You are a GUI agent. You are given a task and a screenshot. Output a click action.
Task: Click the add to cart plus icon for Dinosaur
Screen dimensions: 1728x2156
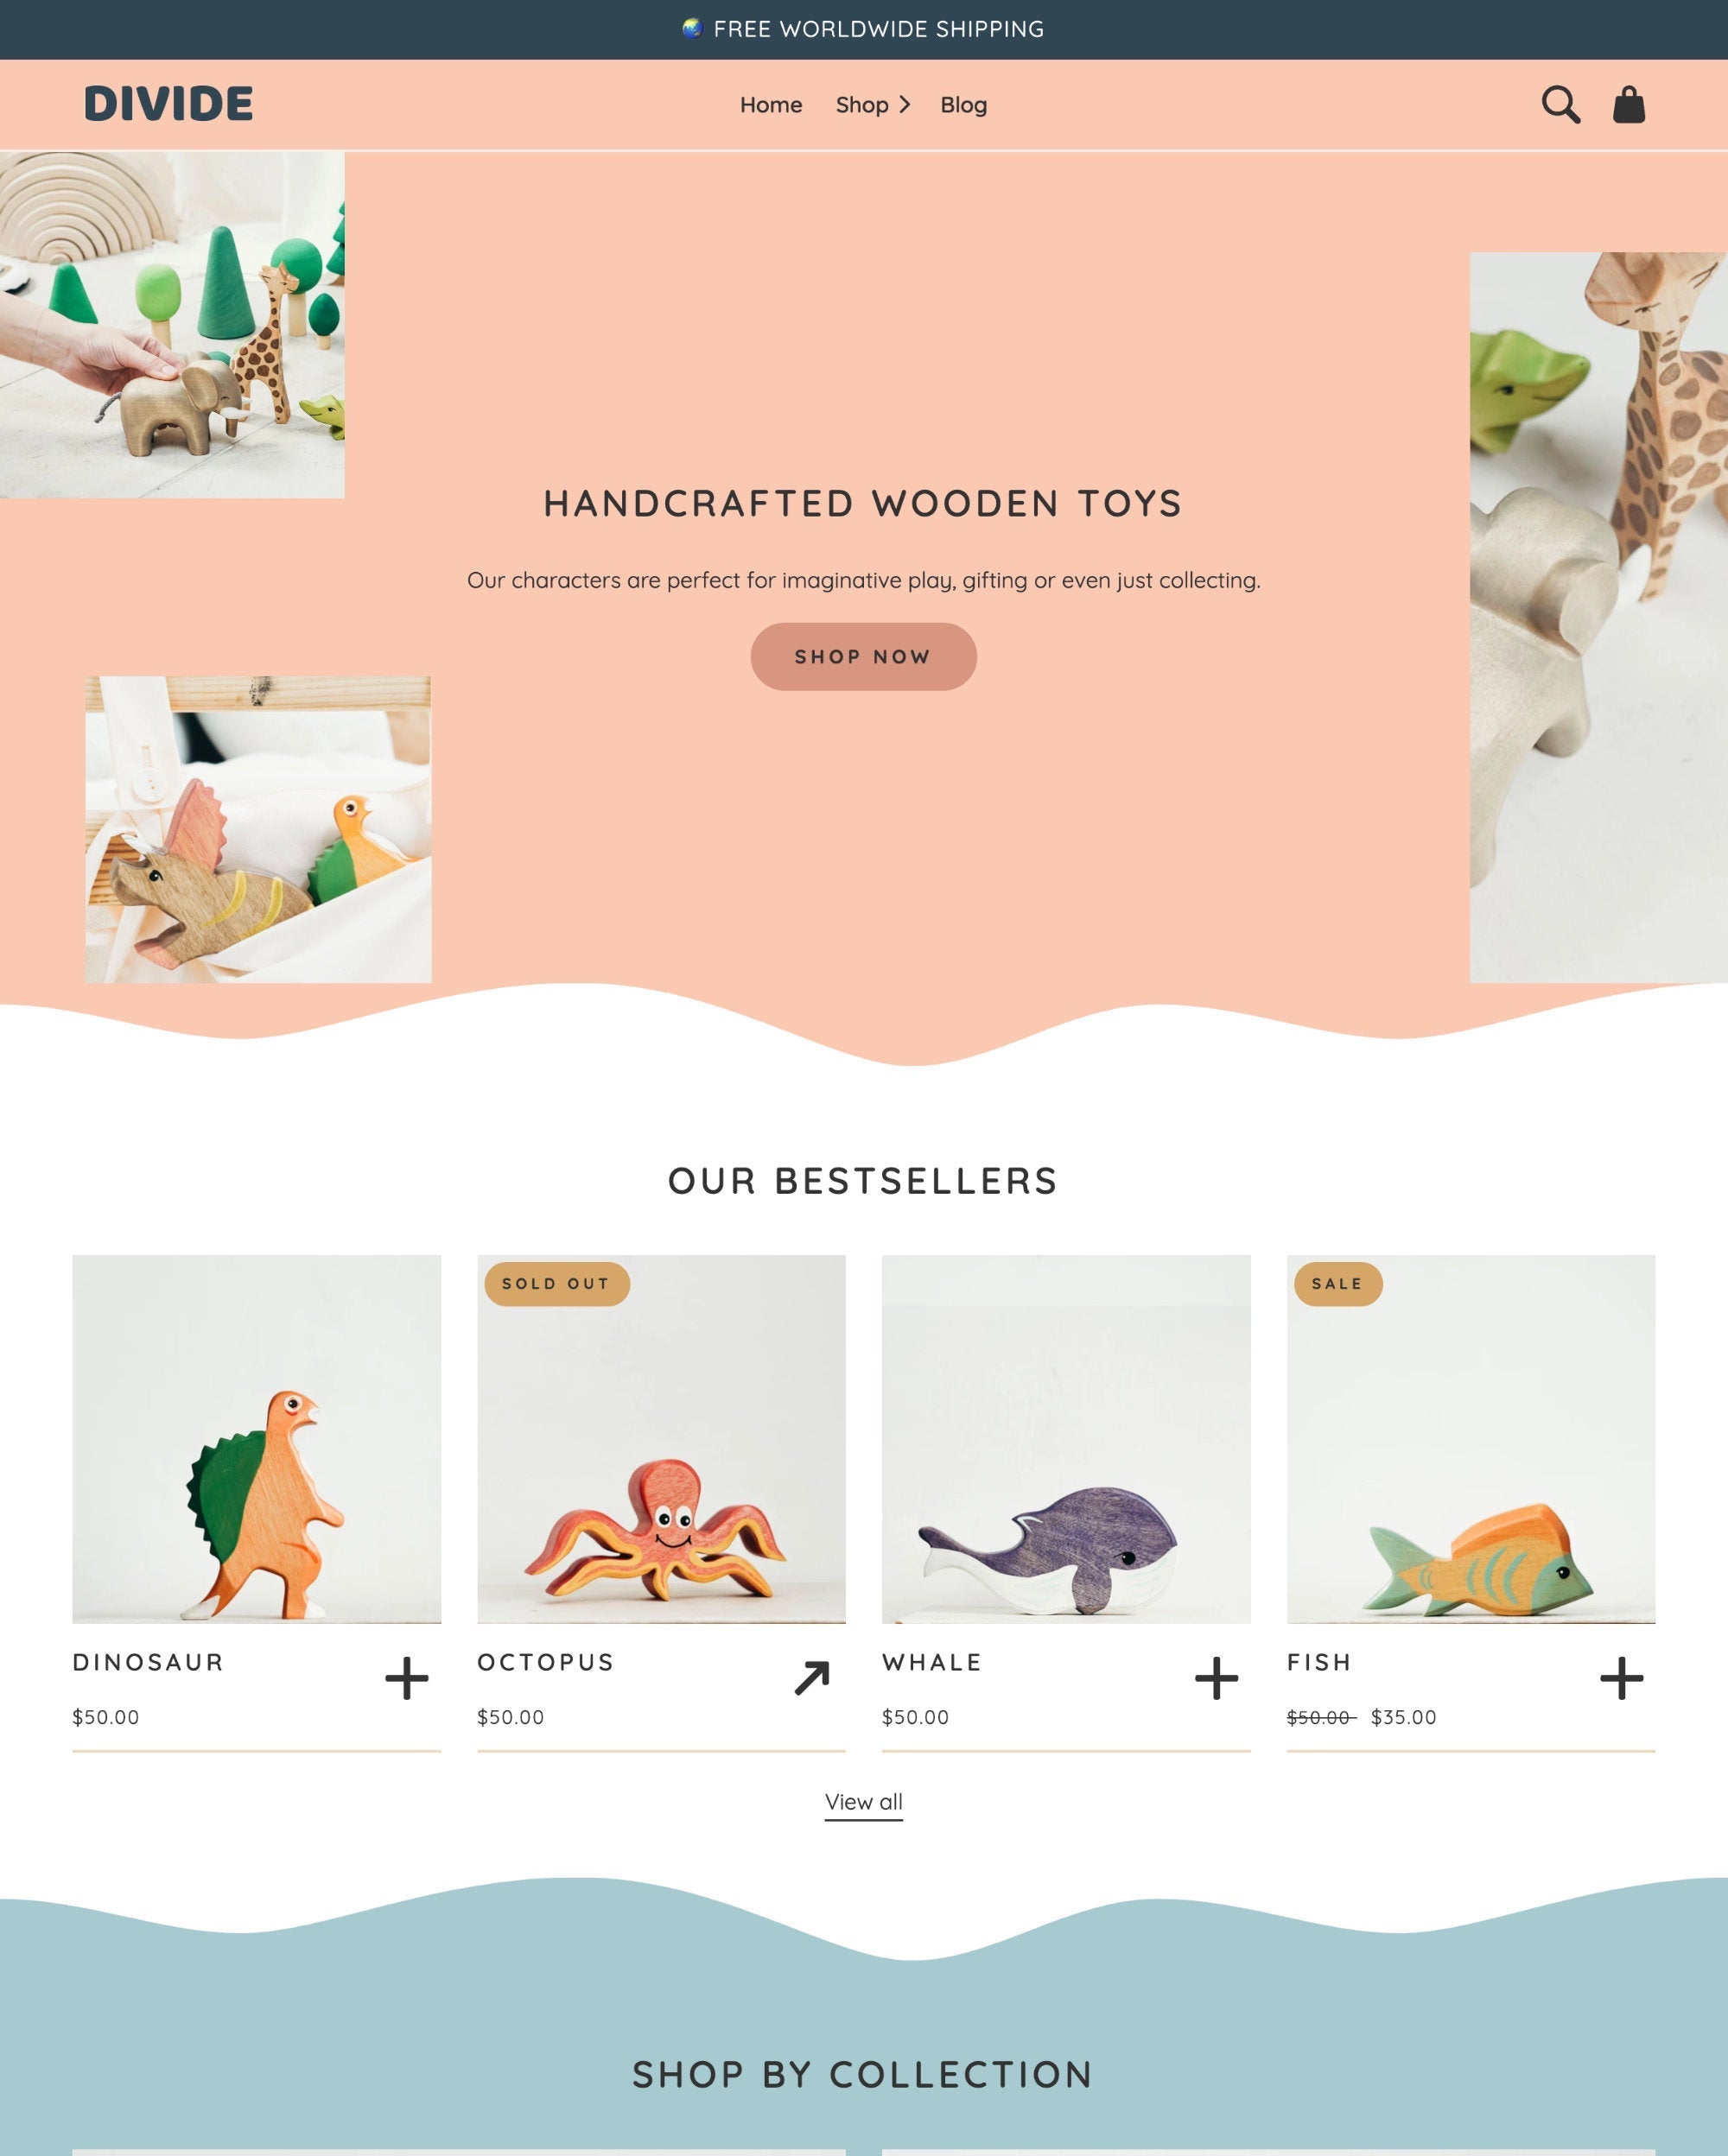tap(405, 1677)
